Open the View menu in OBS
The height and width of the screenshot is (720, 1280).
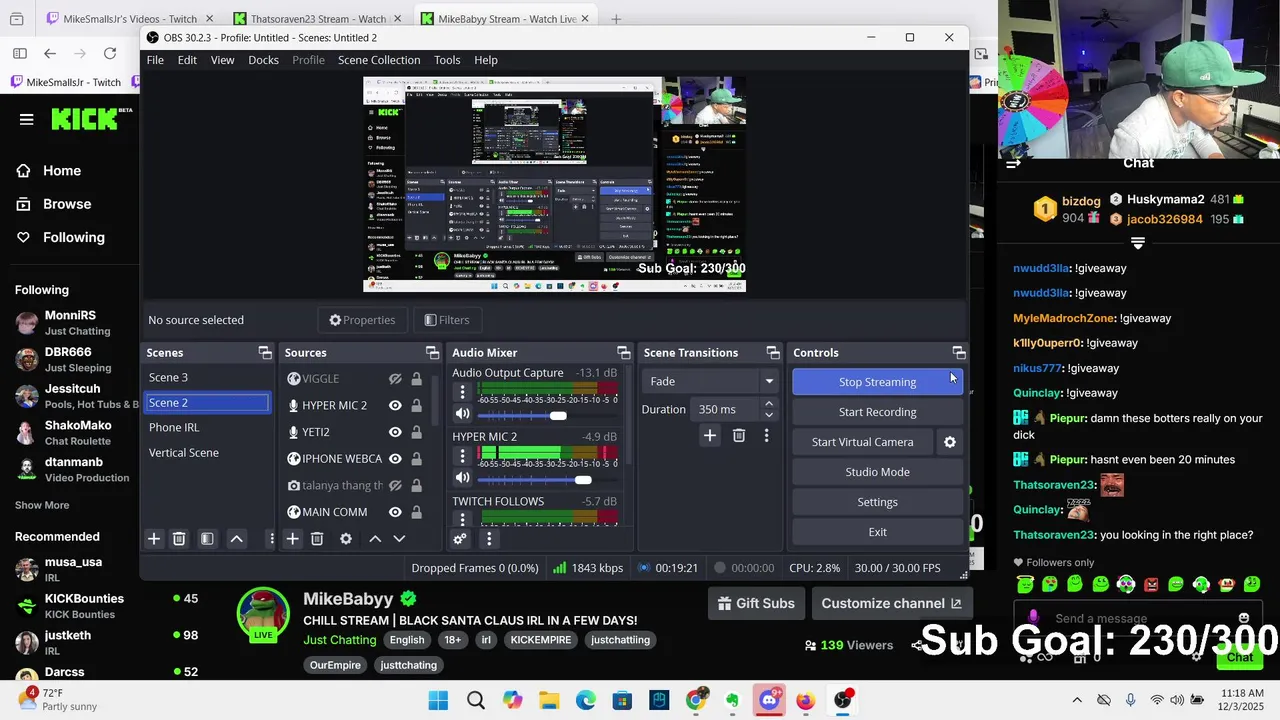tap(222, 60)
